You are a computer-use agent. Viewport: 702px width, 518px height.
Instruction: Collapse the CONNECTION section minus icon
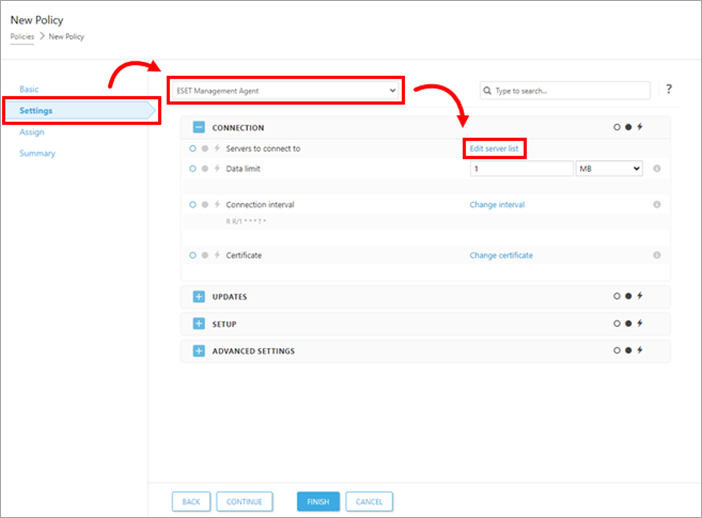coord(199,128)
